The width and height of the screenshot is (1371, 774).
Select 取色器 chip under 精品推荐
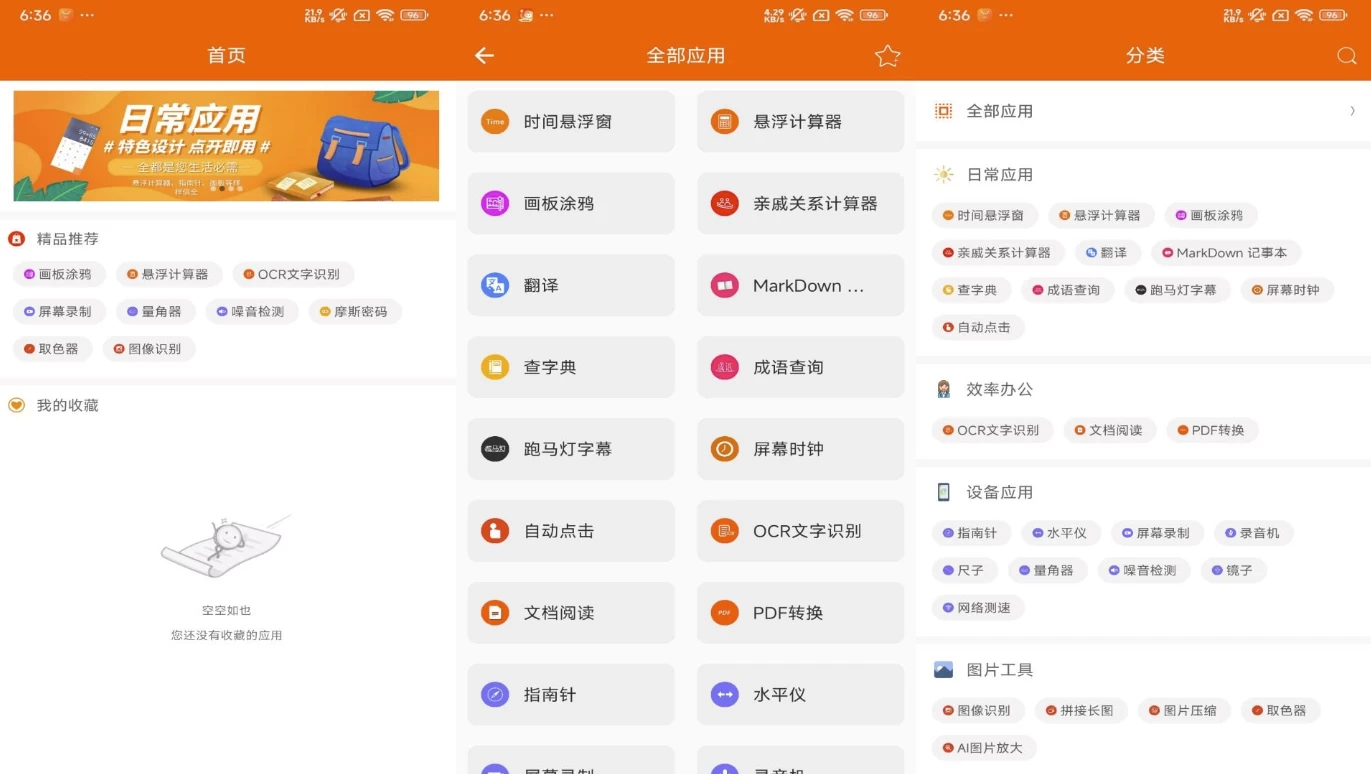pos(53,349)
